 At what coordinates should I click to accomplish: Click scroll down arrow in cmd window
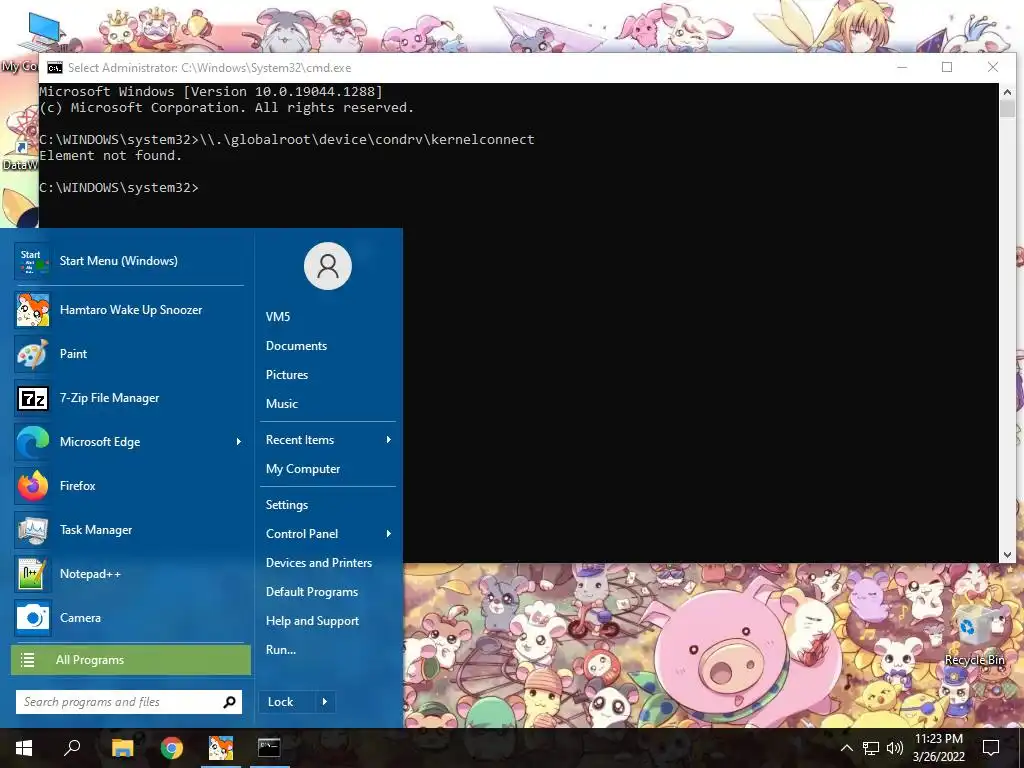(x=1006, y=554)
